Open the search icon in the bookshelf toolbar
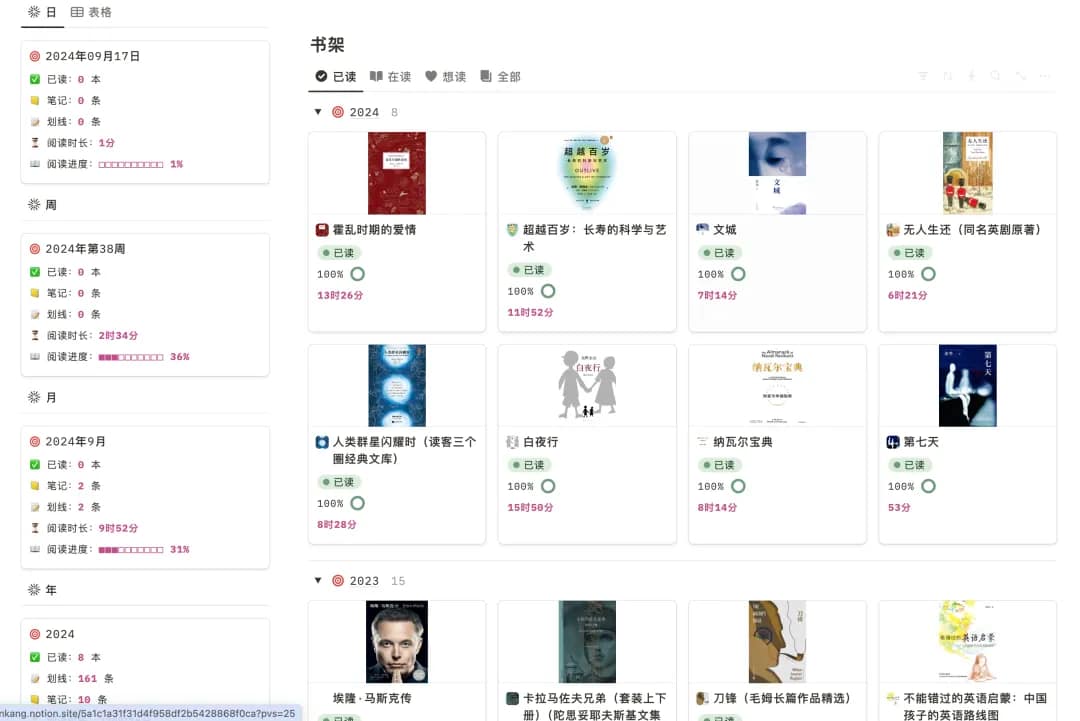The height and width of the screenshot is (721, 1080). (x=995, y=76)
